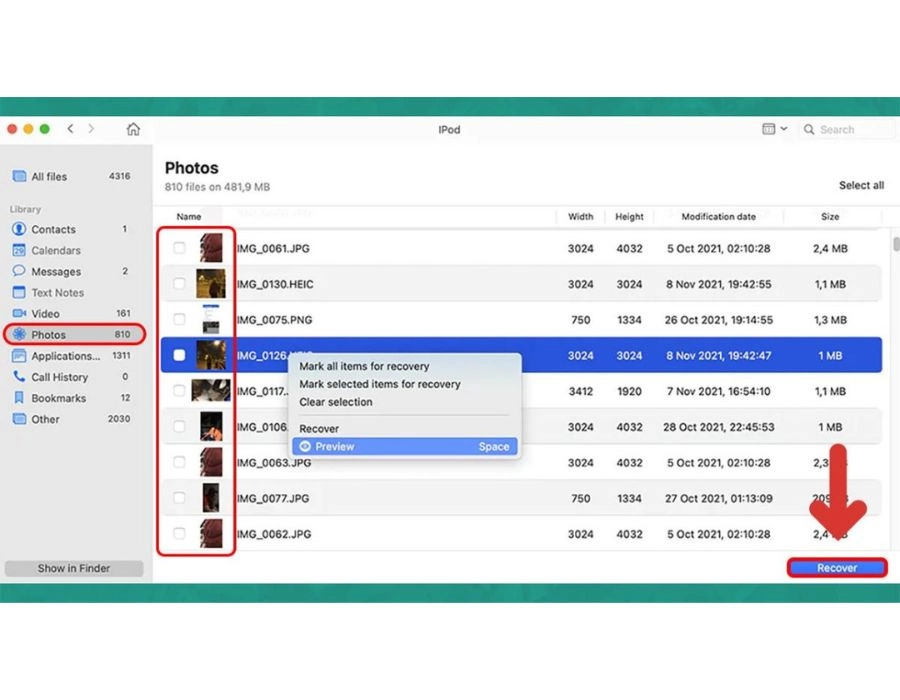Click IMG_0075.PNG thumbnail
The image size is (900, 700).
pyautogui.click(x=211, y=319)
